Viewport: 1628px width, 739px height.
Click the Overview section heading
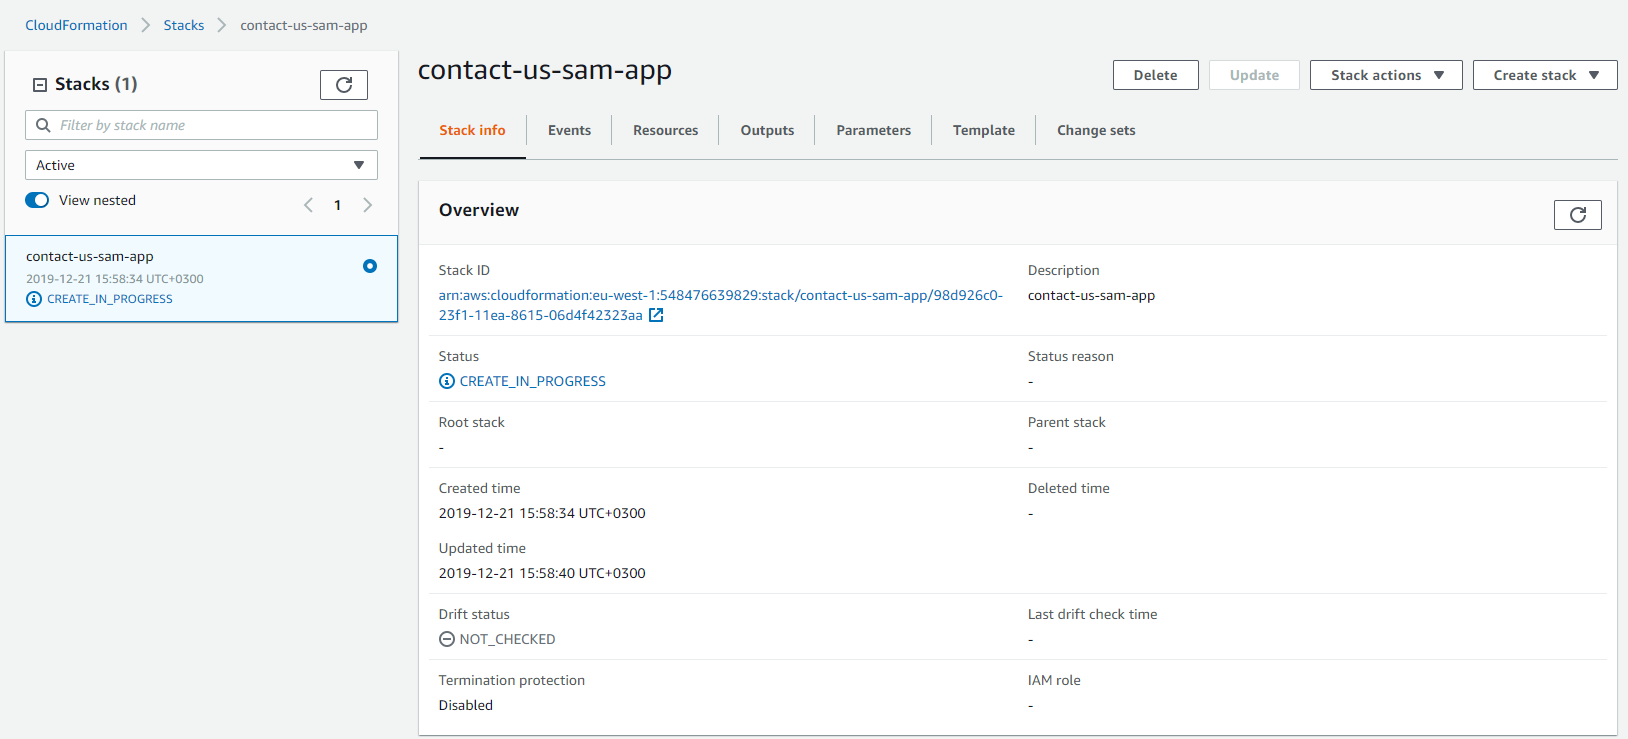[x=479, y=210]
